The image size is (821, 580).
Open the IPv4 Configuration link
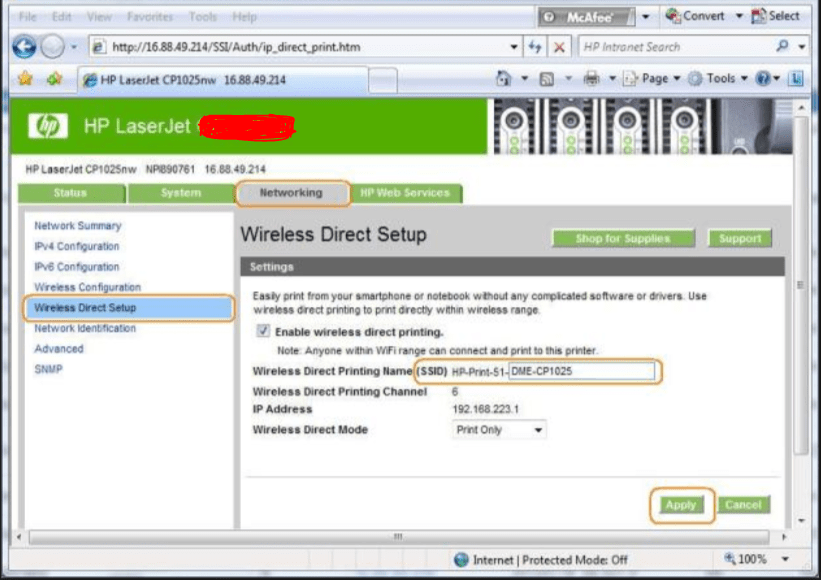tap(76, 246)
